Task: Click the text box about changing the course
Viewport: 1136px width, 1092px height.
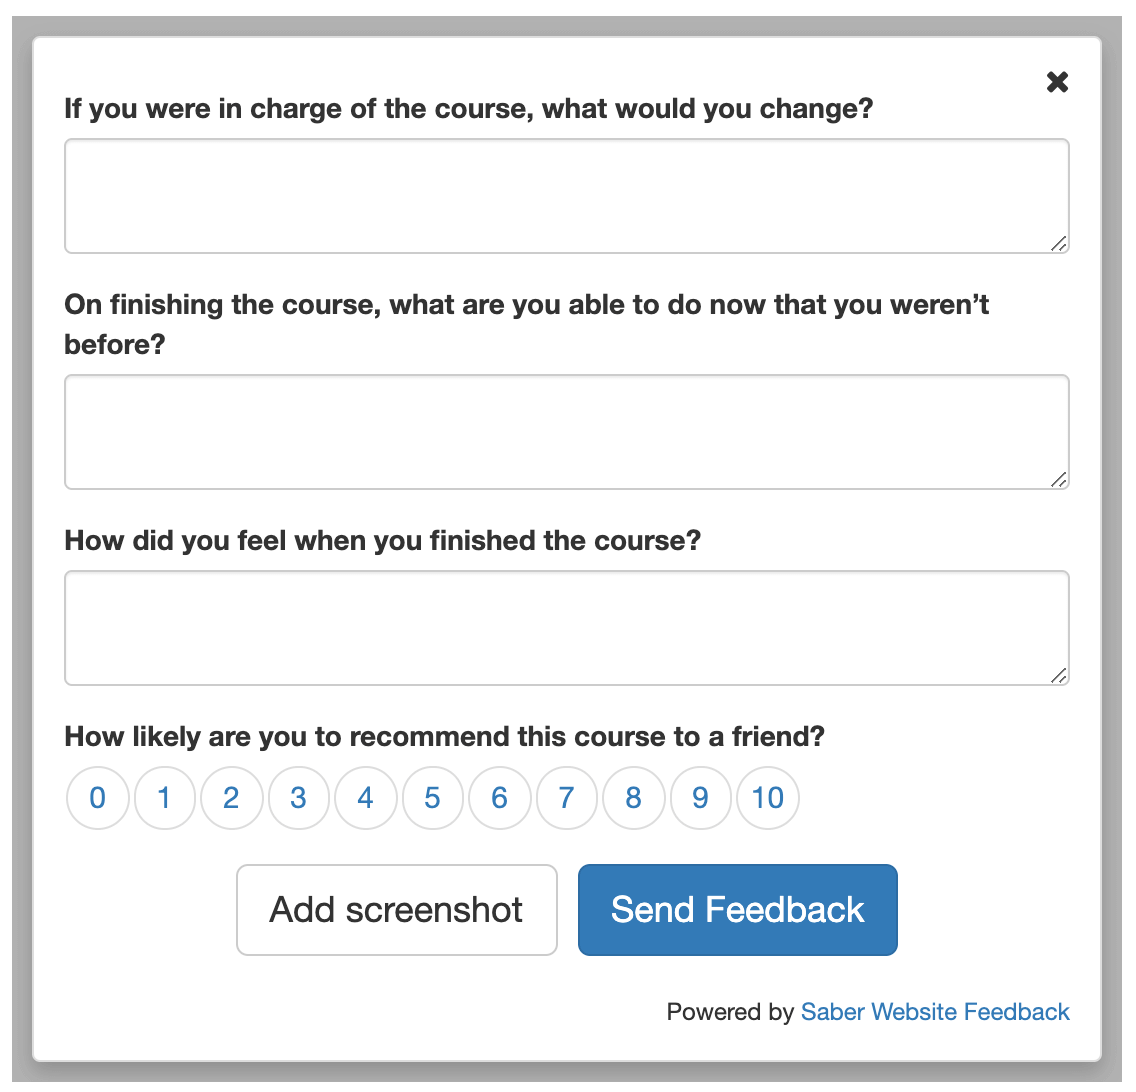Action: coord(567,195)
